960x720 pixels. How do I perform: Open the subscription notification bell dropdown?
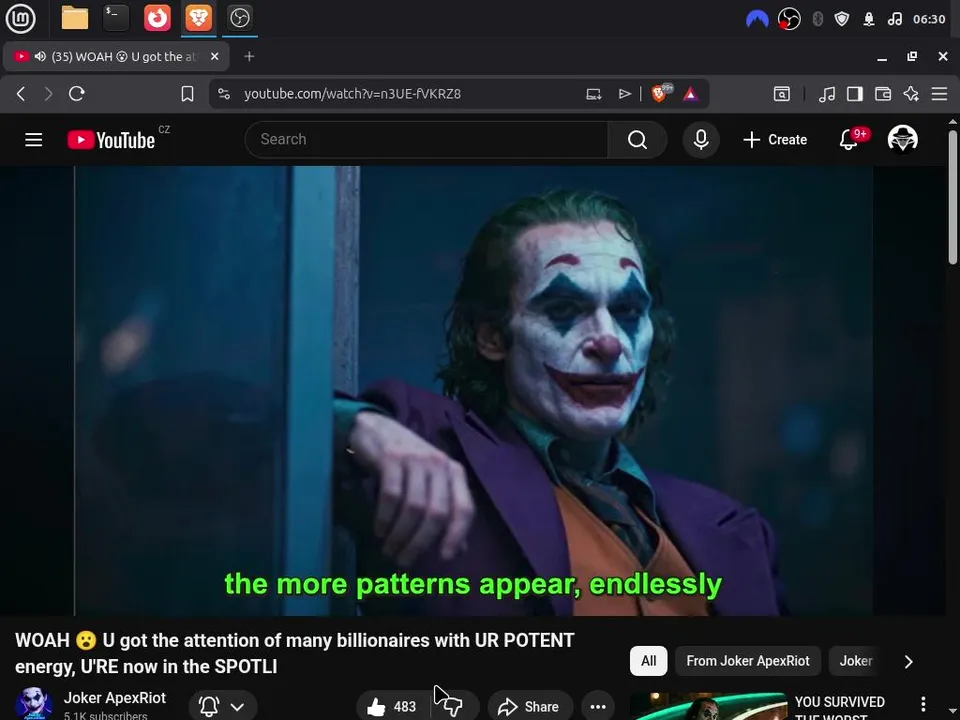point(222,707)
